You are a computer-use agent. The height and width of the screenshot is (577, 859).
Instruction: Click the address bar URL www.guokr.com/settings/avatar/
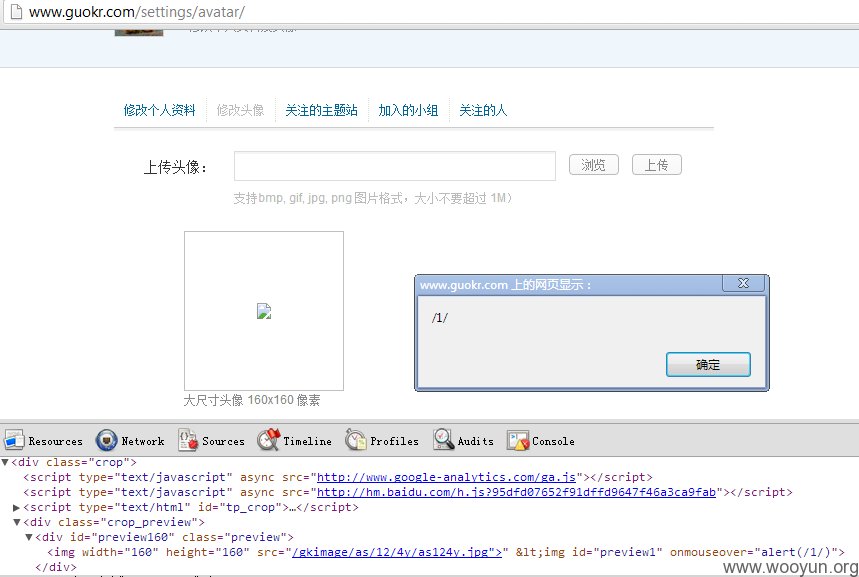136,12
